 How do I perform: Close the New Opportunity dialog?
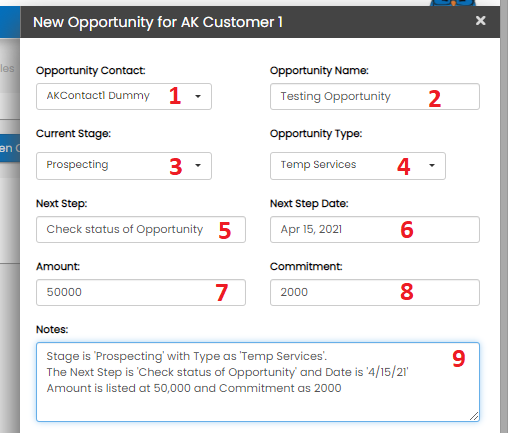pyautogui.click(x=480, y=21)
